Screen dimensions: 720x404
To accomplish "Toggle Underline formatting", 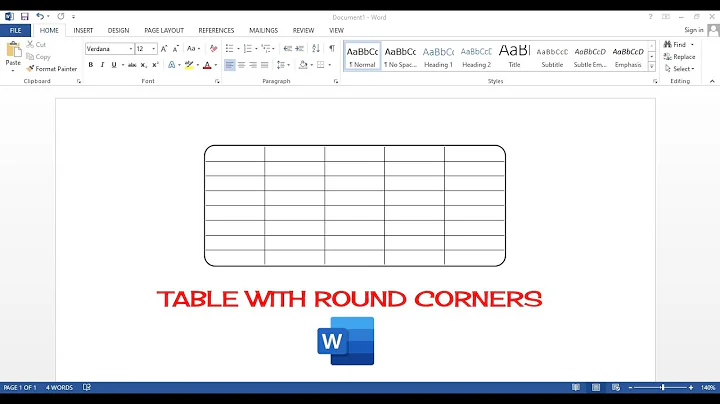I will [114, 65].
